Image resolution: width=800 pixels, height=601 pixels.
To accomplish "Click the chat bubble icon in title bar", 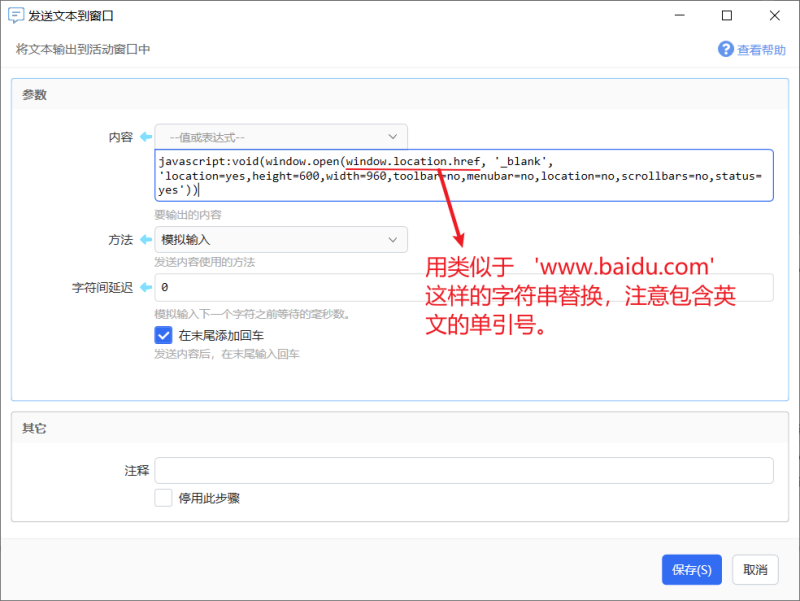I will (x=16, y=15).
